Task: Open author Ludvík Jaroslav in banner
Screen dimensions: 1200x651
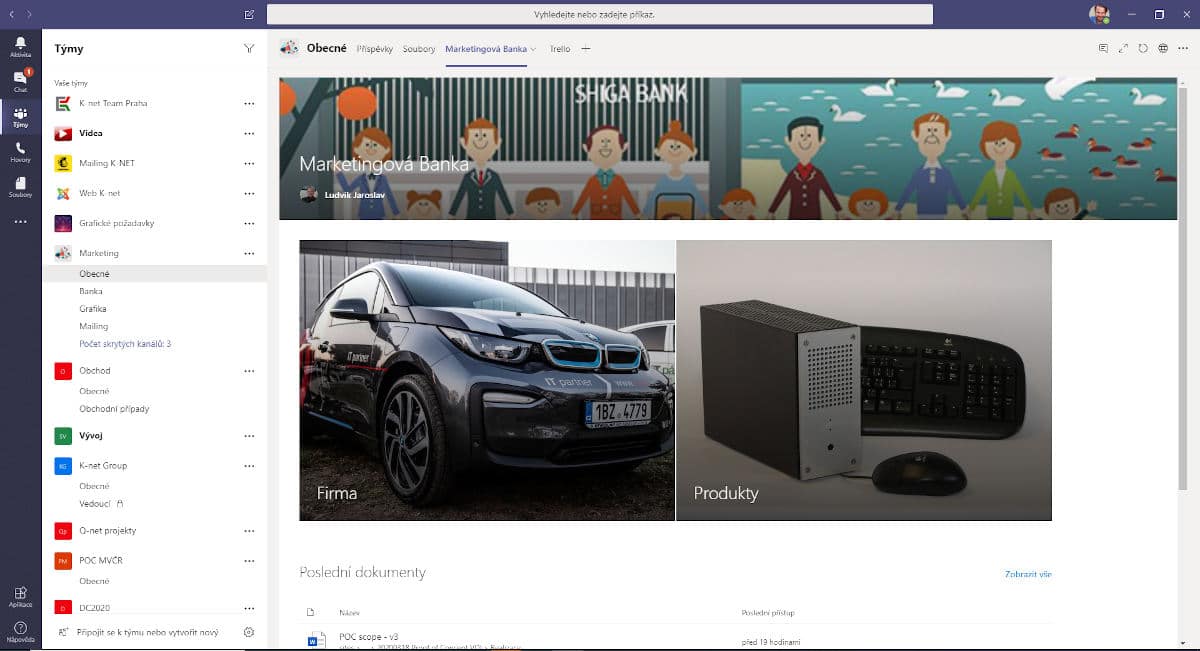Action: point(354,195)
